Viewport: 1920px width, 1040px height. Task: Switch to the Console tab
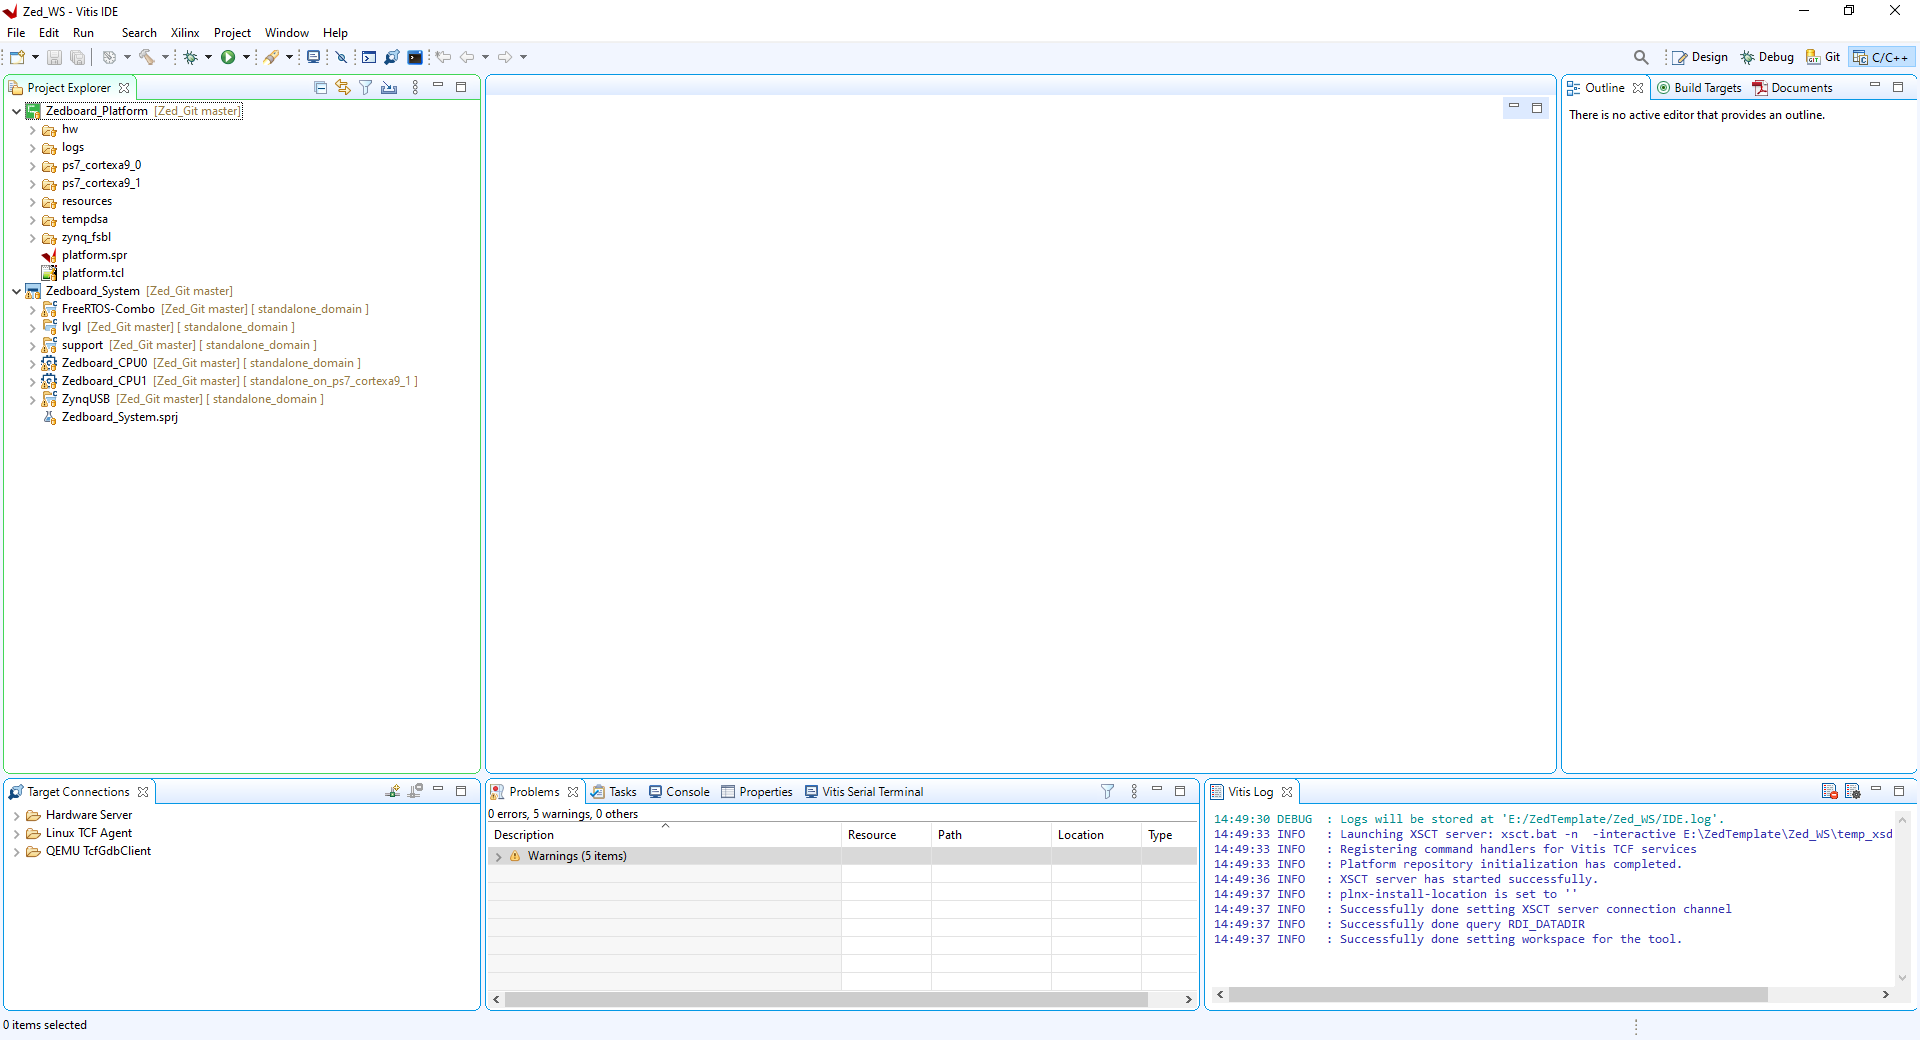679,792
